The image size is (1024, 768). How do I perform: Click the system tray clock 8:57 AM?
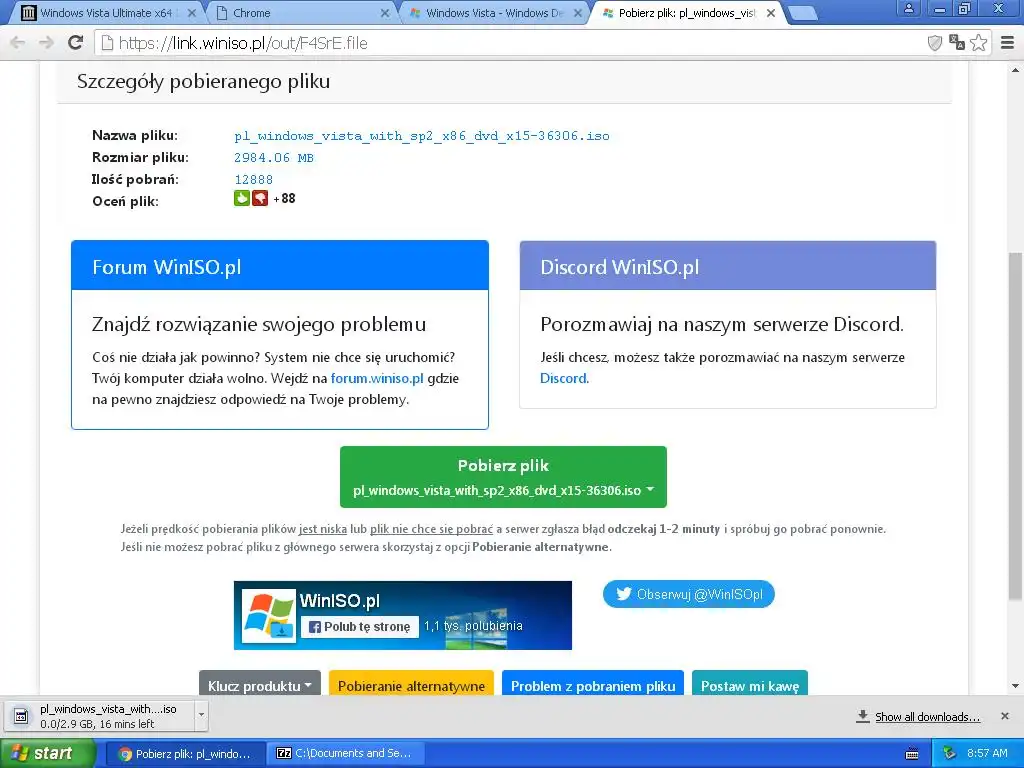tap(987, 754)
